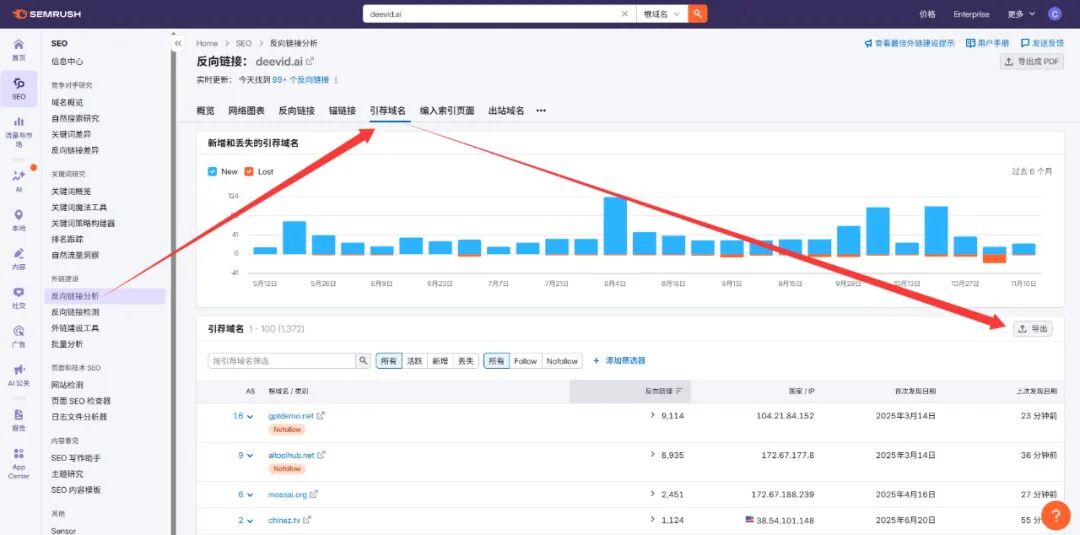Image resolution: width=1080 pixels, height=535 pixels.
Task: Click the orange search magnifier button
Action: pyautogui.click(x=698, y=14)
